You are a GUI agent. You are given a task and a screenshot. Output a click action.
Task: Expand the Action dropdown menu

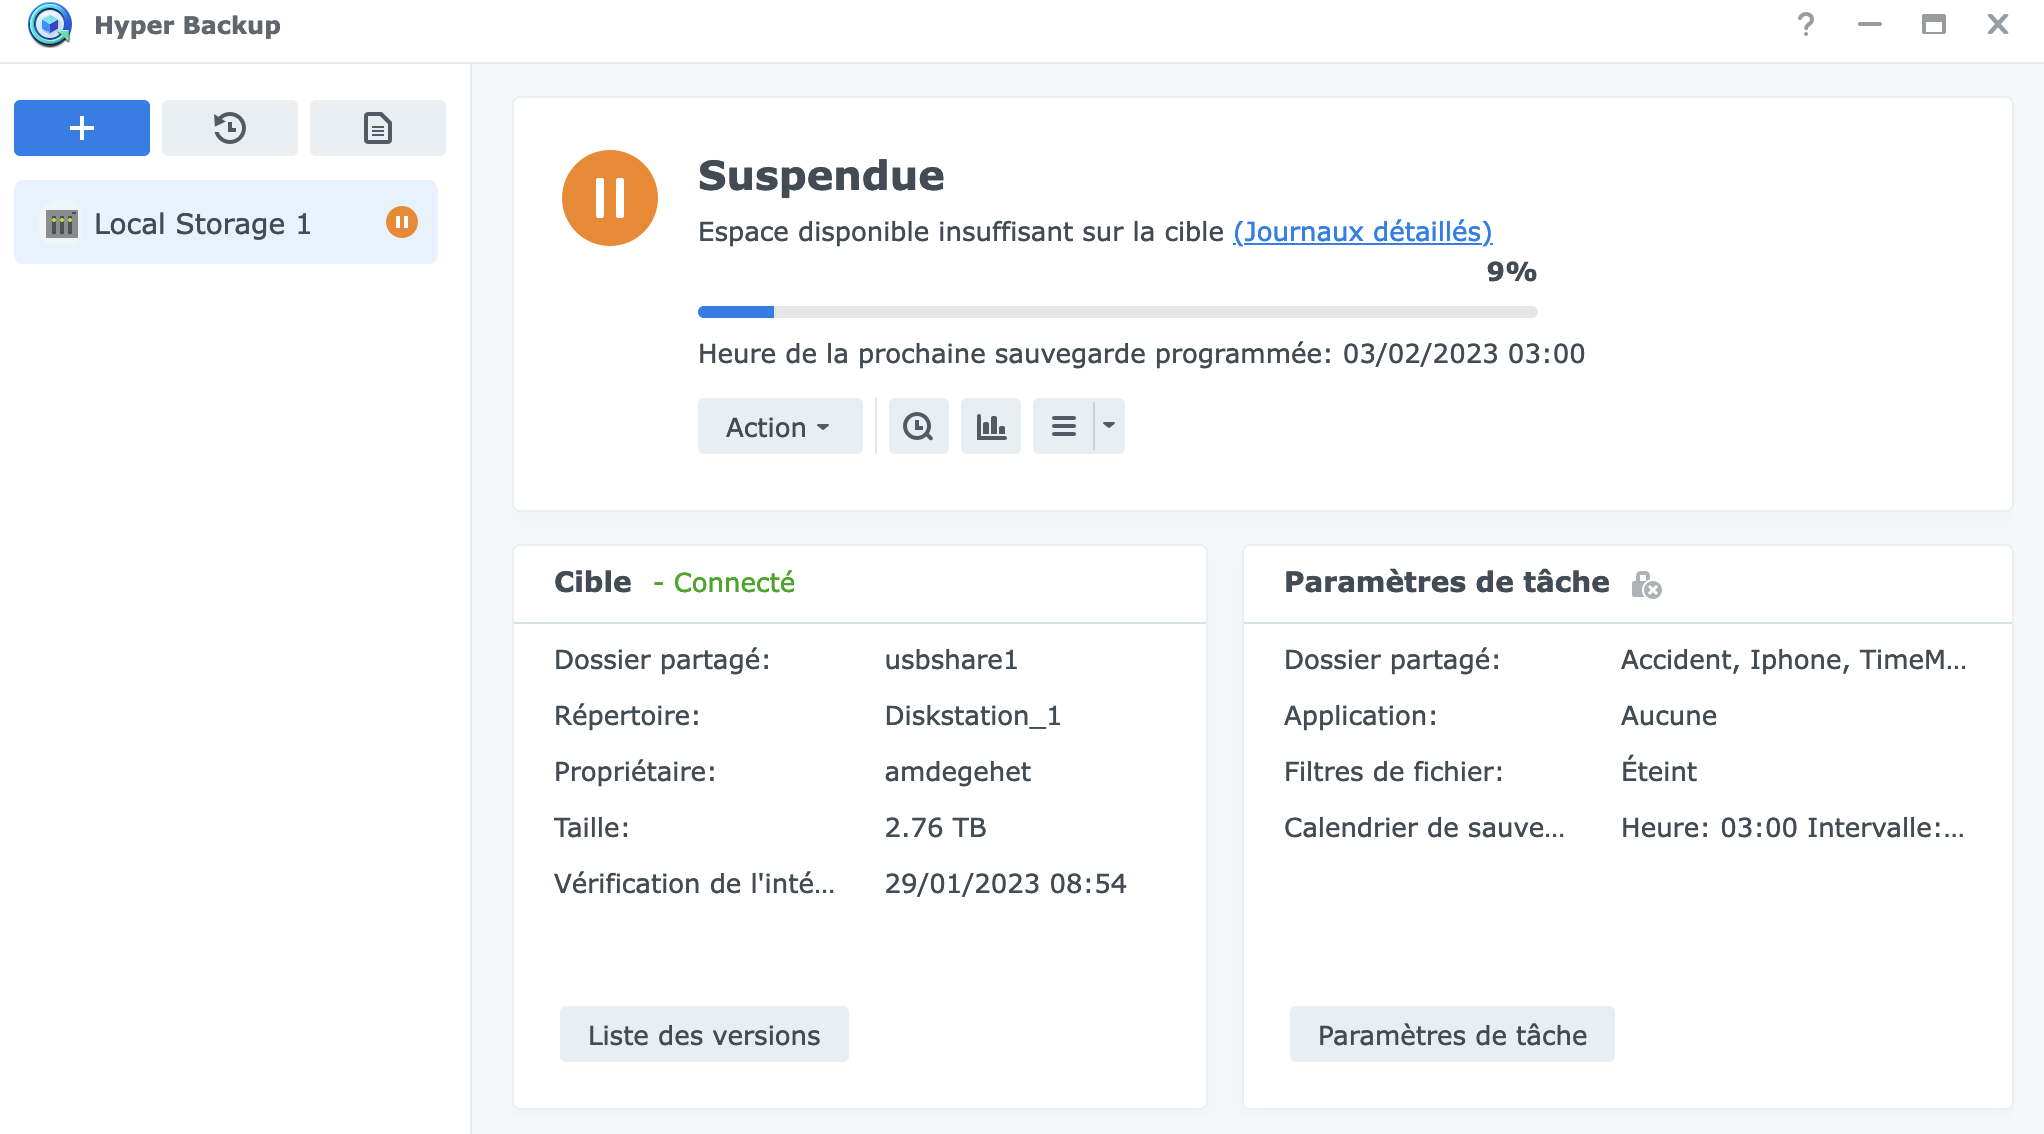[779, 427]
